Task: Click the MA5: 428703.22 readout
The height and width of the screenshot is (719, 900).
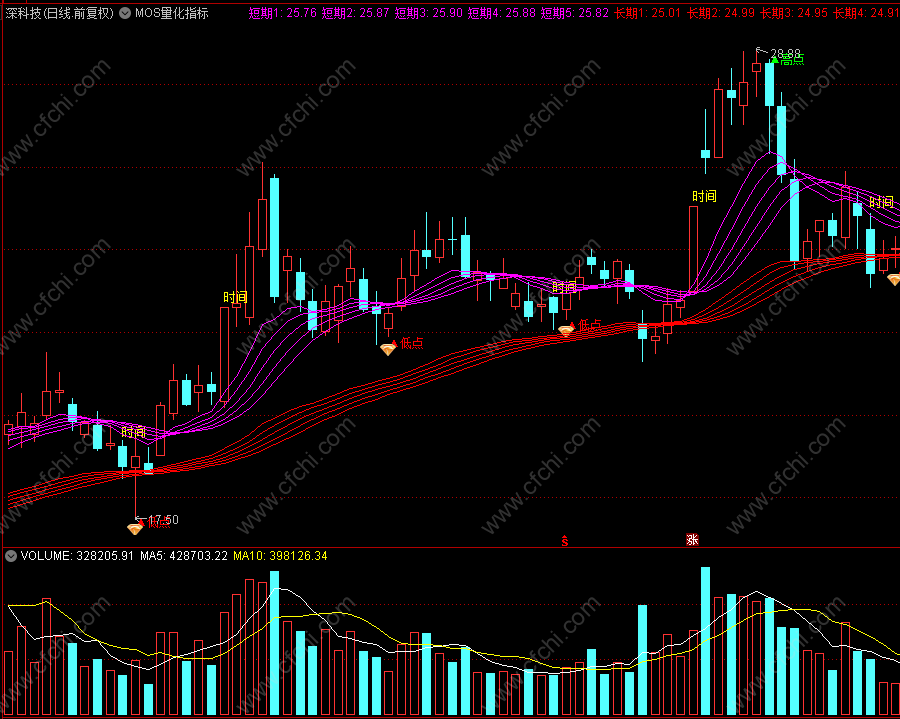Action: pyautogui.click(x=184, y=555)
